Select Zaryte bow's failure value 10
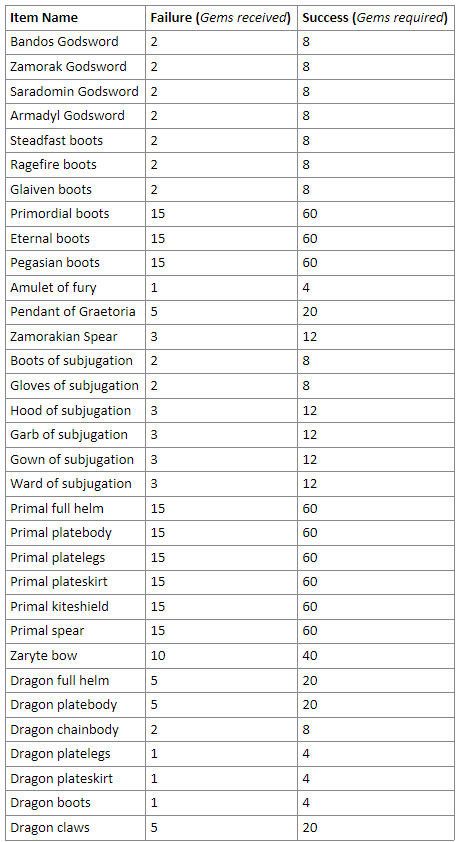Screen dimensions: 461x842 coord(158,656)
